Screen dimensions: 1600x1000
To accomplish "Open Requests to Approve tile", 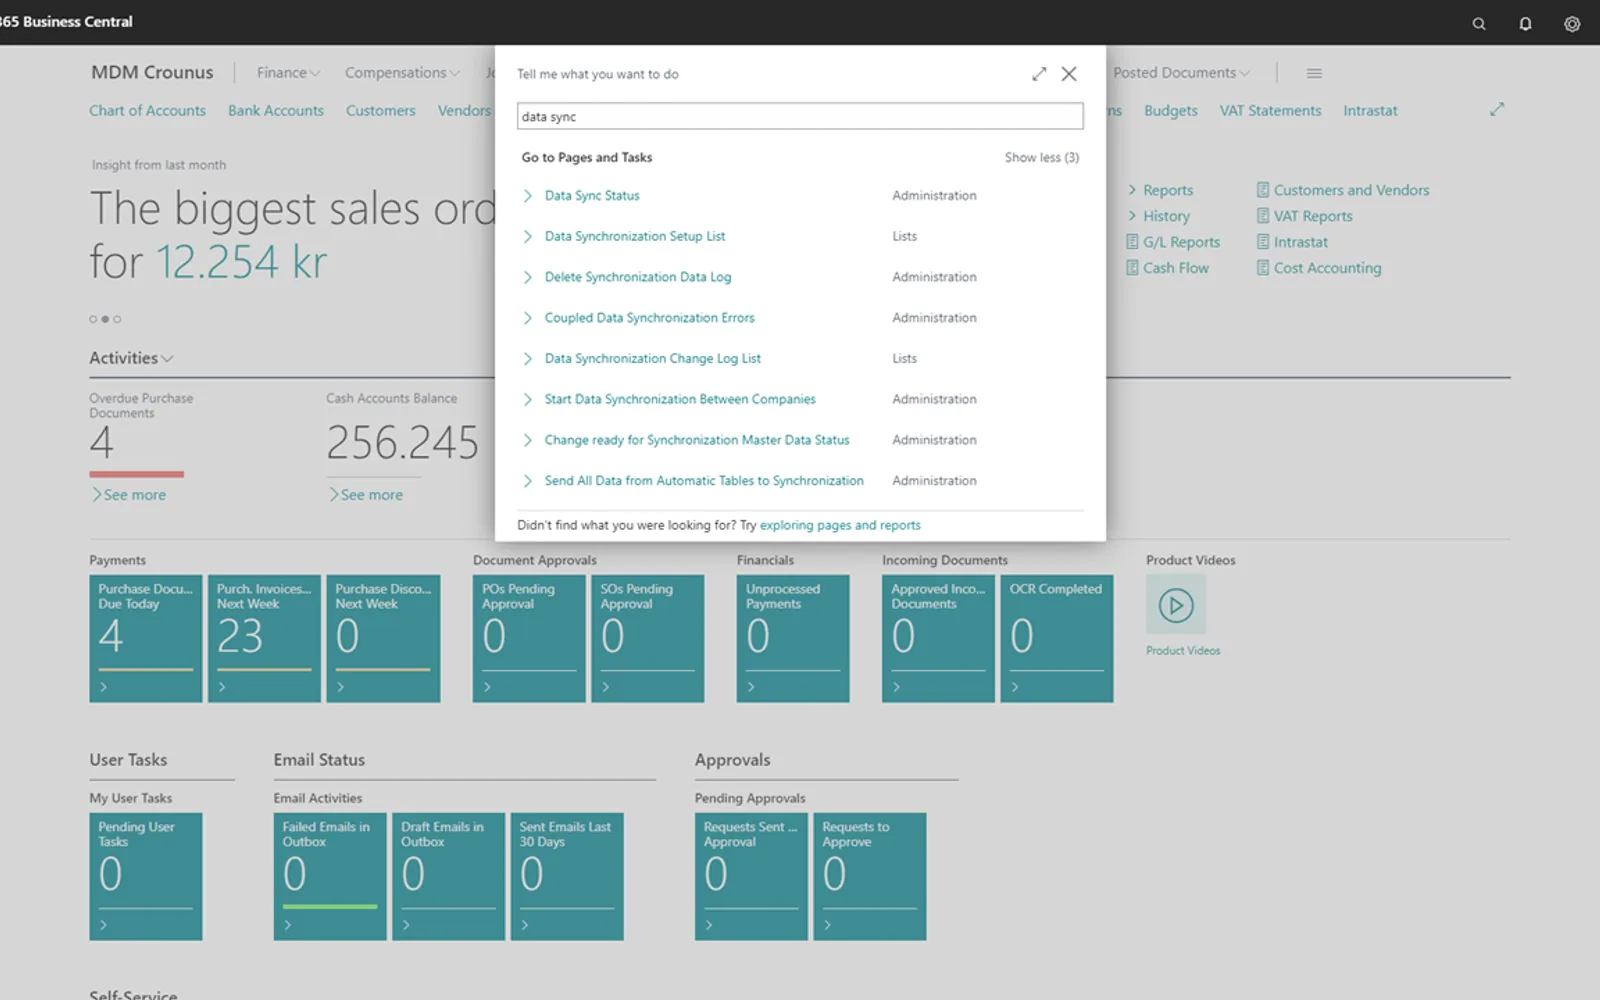I will (870, 876).
